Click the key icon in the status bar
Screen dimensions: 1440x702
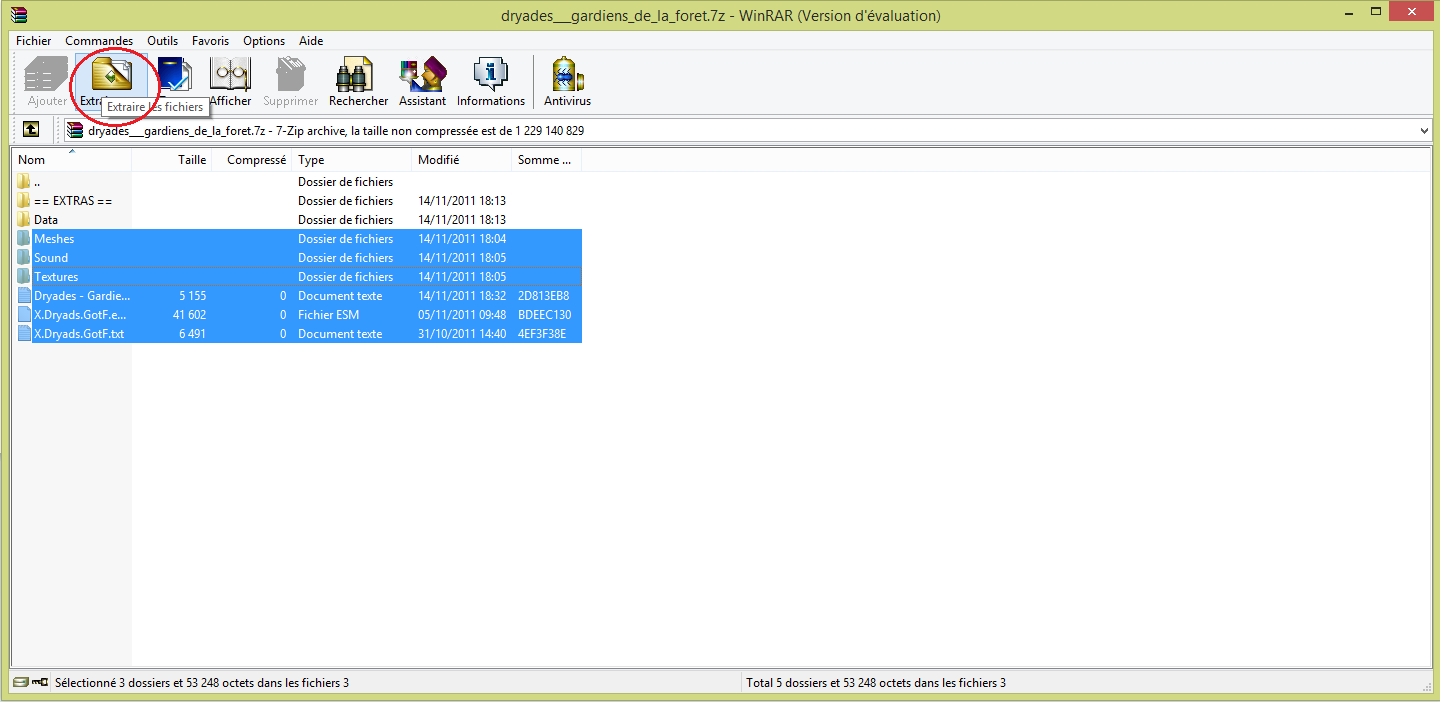39,683
